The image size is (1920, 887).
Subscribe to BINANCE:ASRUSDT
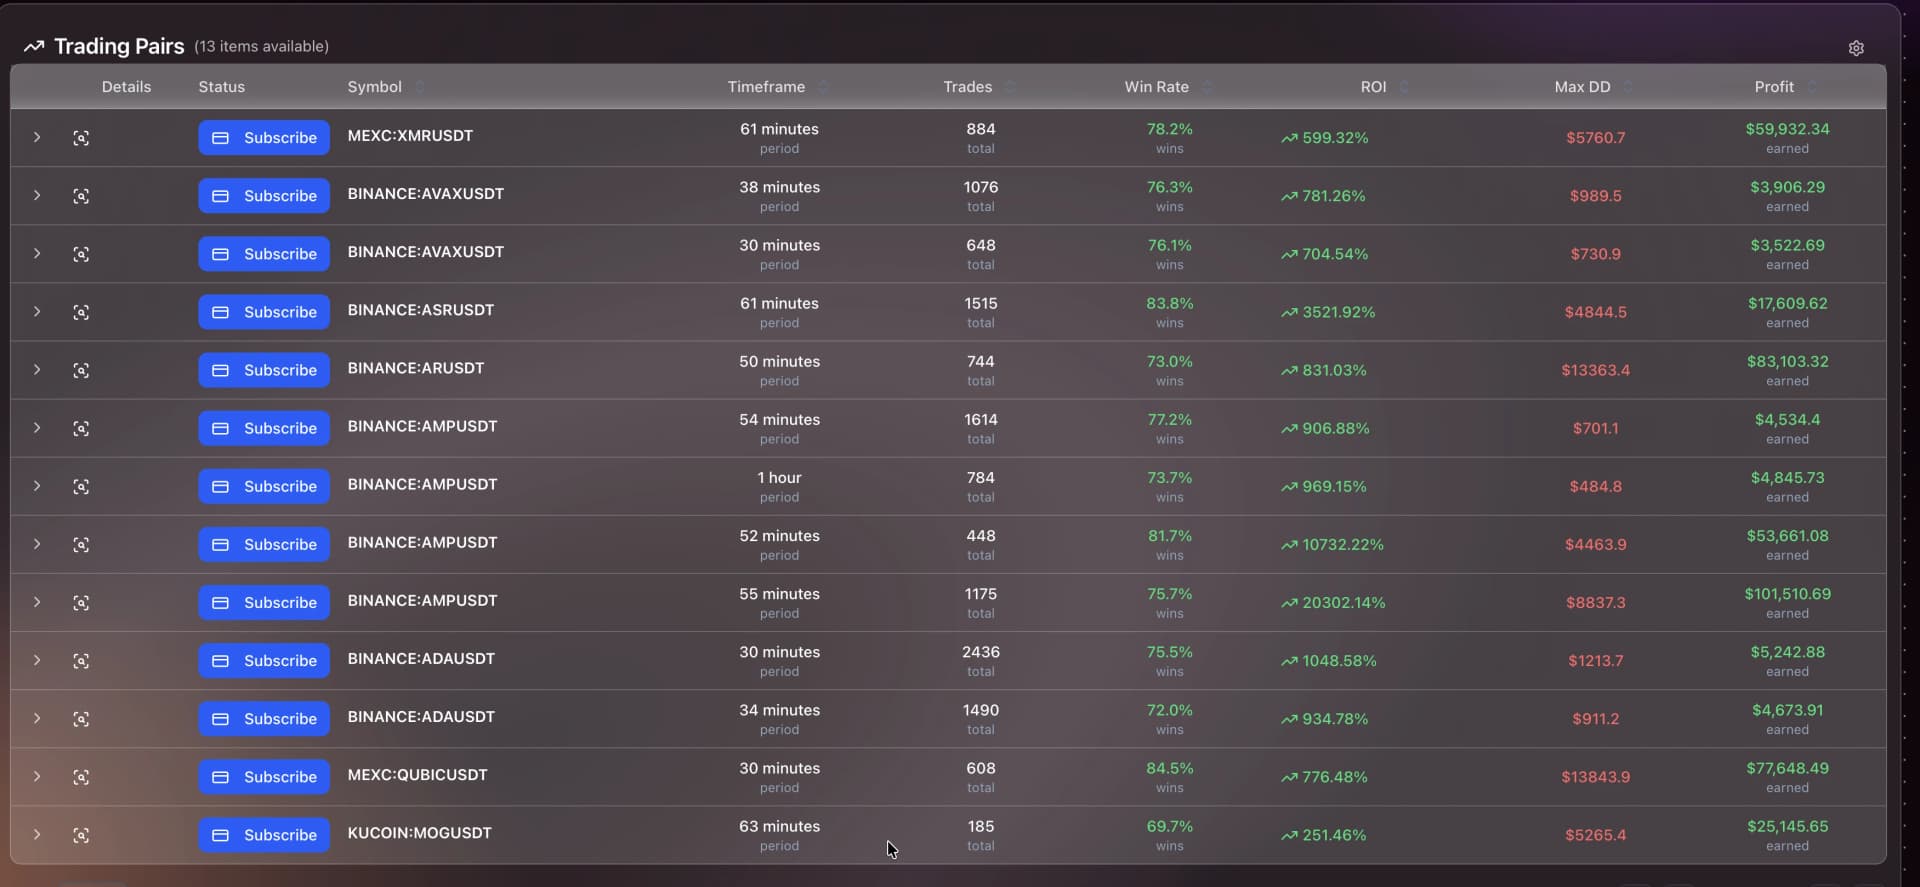click(x=263, y=311)
